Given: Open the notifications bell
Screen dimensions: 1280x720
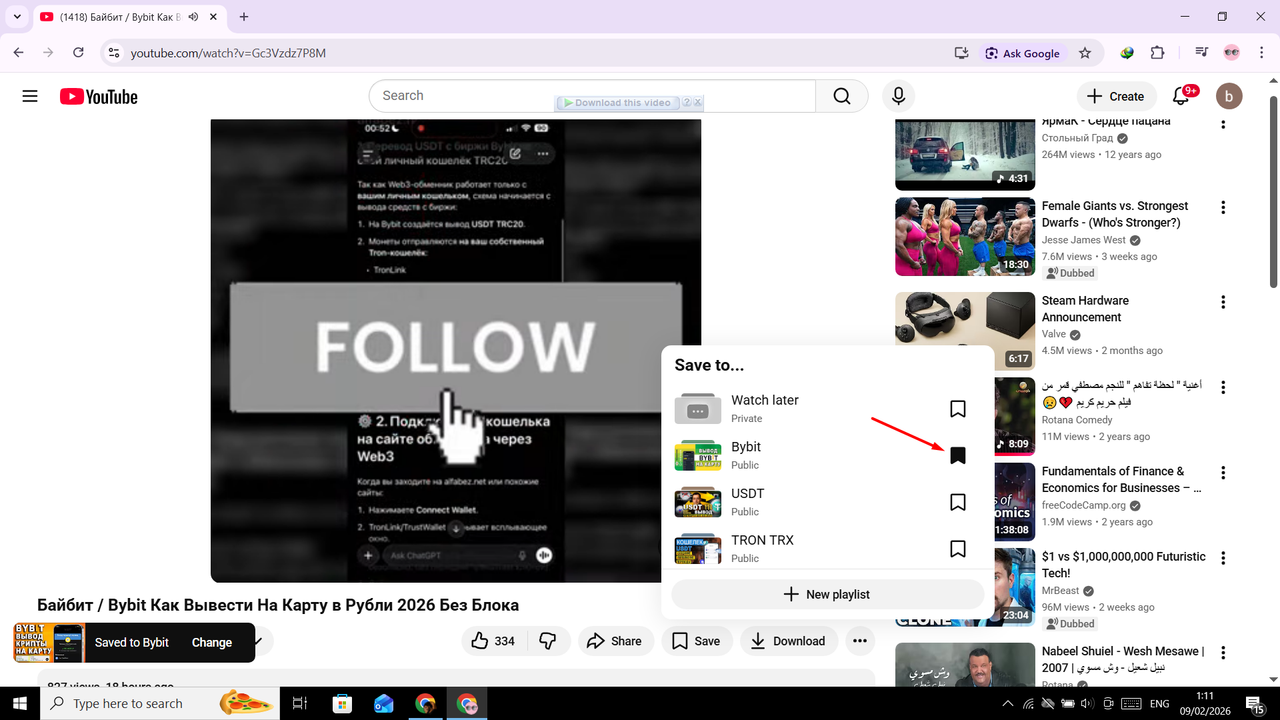Looking at the screenshot, I should [x=1180, y=96].
